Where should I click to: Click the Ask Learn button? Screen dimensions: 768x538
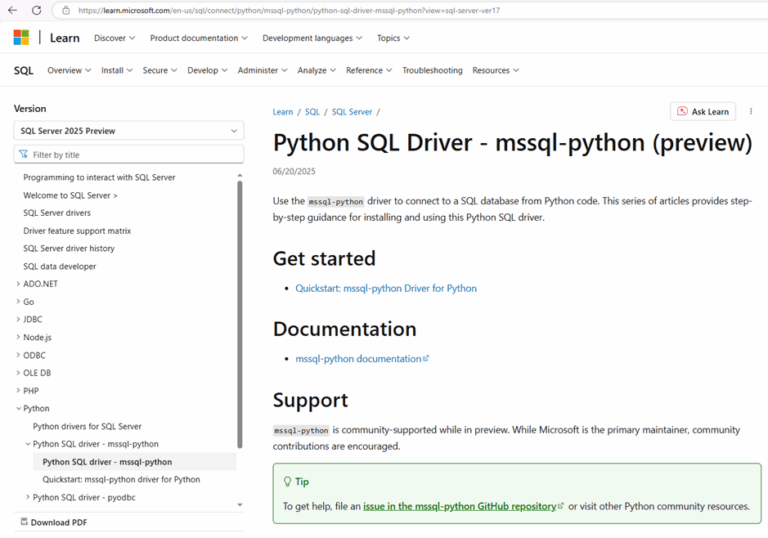click(703, 111)
